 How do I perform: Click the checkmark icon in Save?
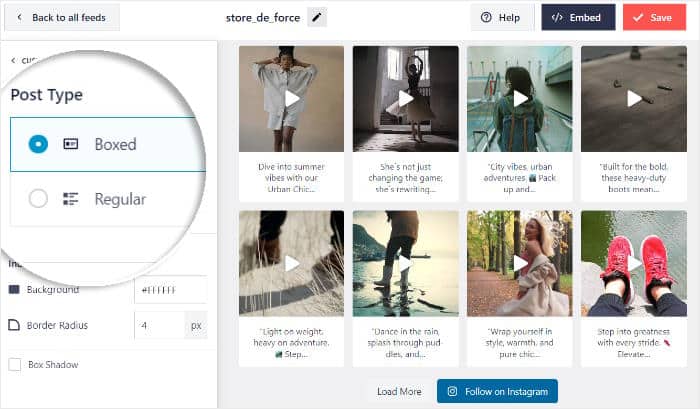pyautogui.click(x=638, y=17)
